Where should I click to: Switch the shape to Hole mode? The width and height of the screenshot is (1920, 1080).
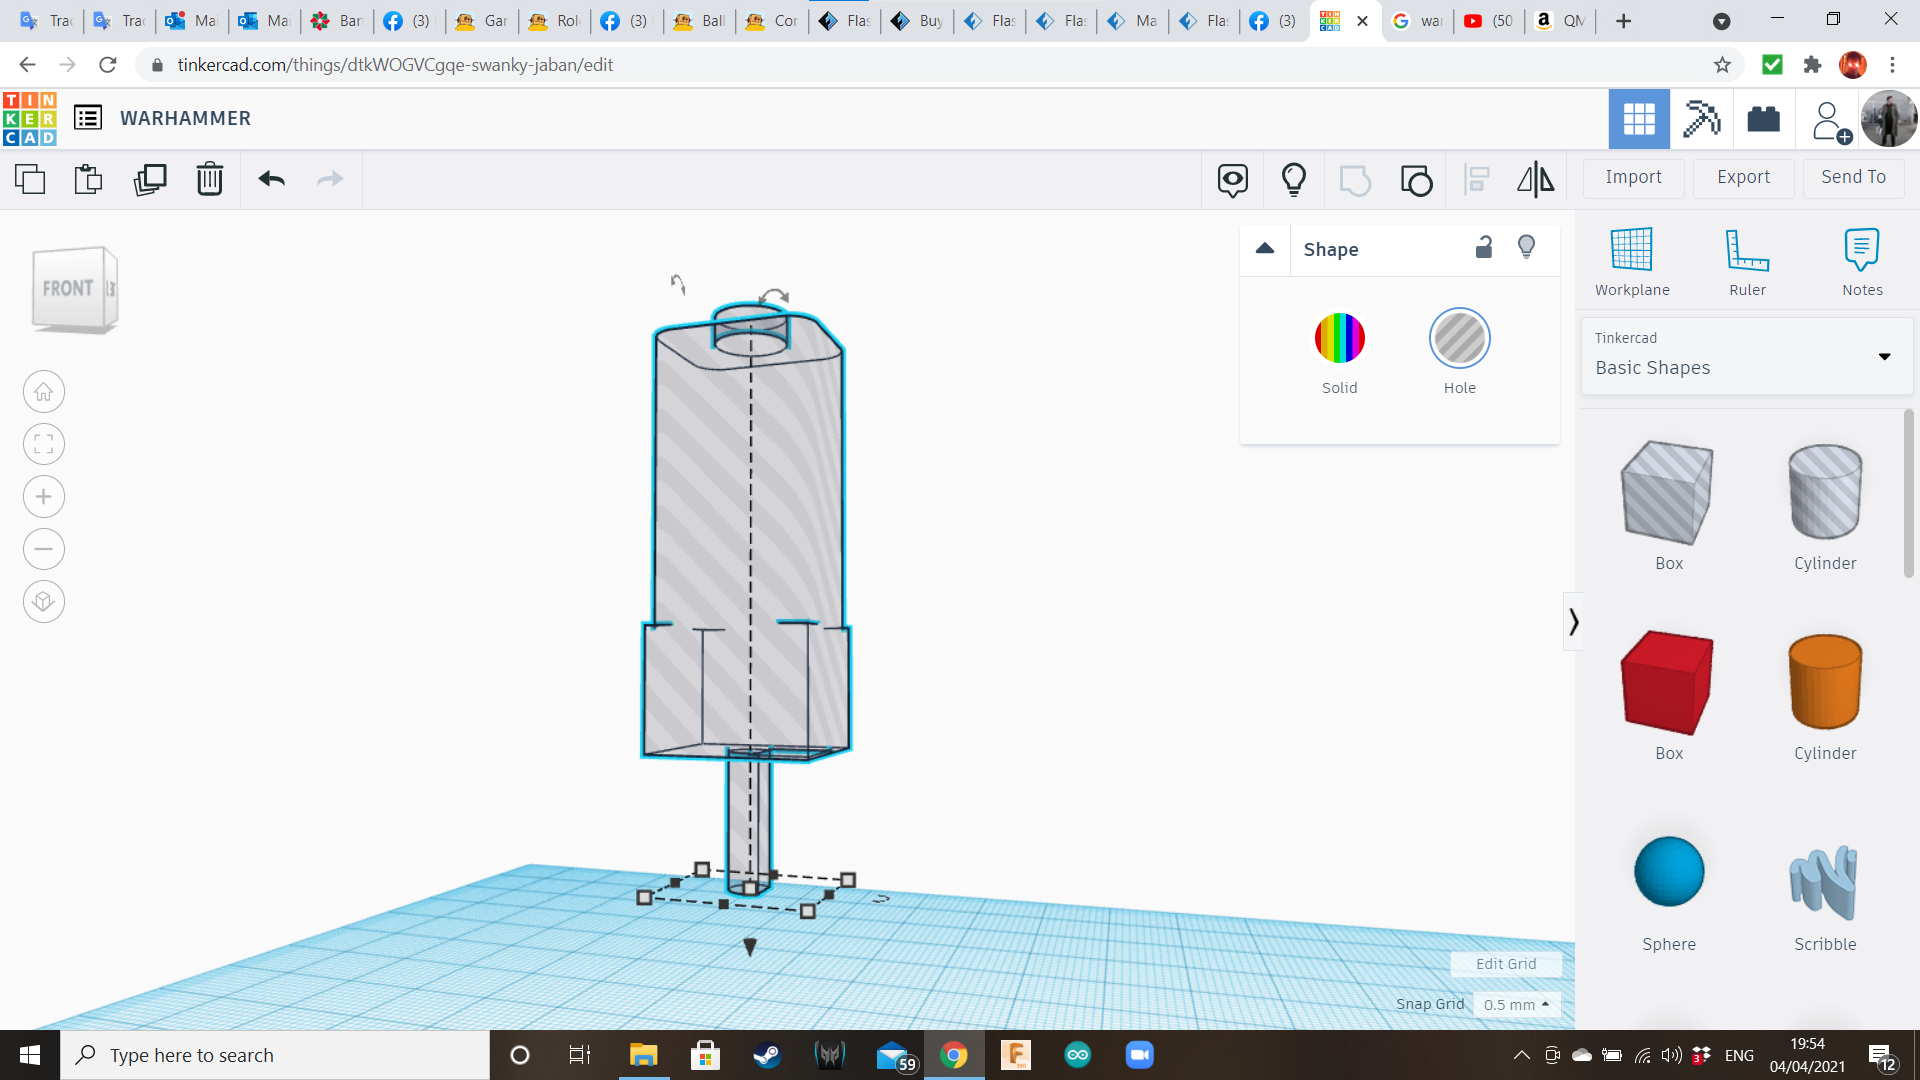(1459, 339)
